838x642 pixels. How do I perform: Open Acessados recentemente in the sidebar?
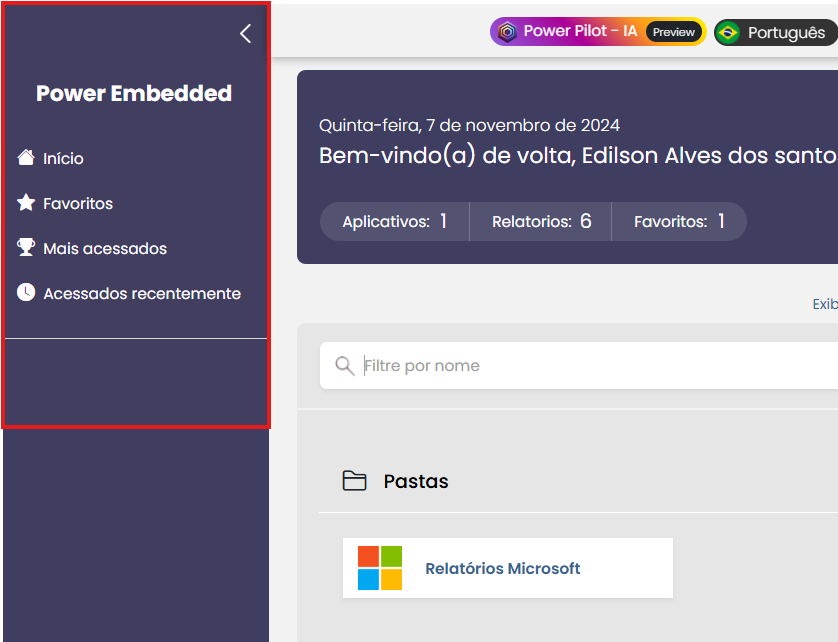[x=142, y=294]
